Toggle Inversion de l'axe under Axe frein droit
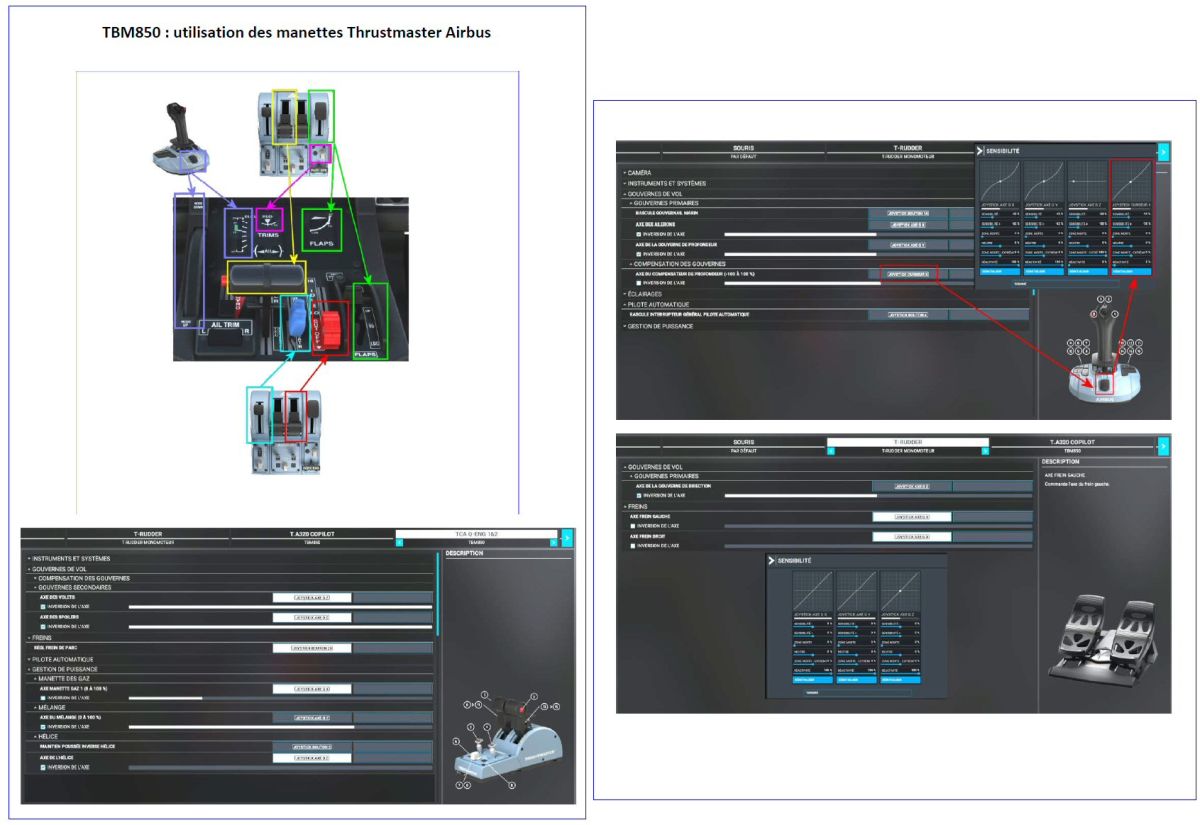The height and width of the screenshot is (825, 1200). (x=633, y=546)
